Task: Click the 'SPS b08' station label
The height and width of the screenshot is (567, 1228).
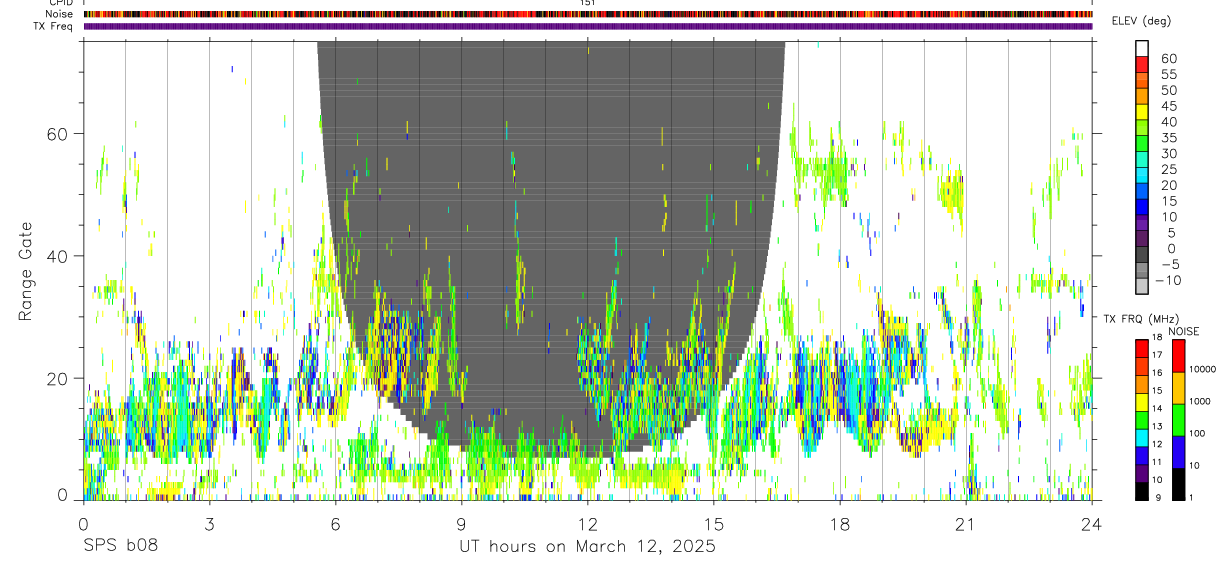Action: (x=120, y=546)
